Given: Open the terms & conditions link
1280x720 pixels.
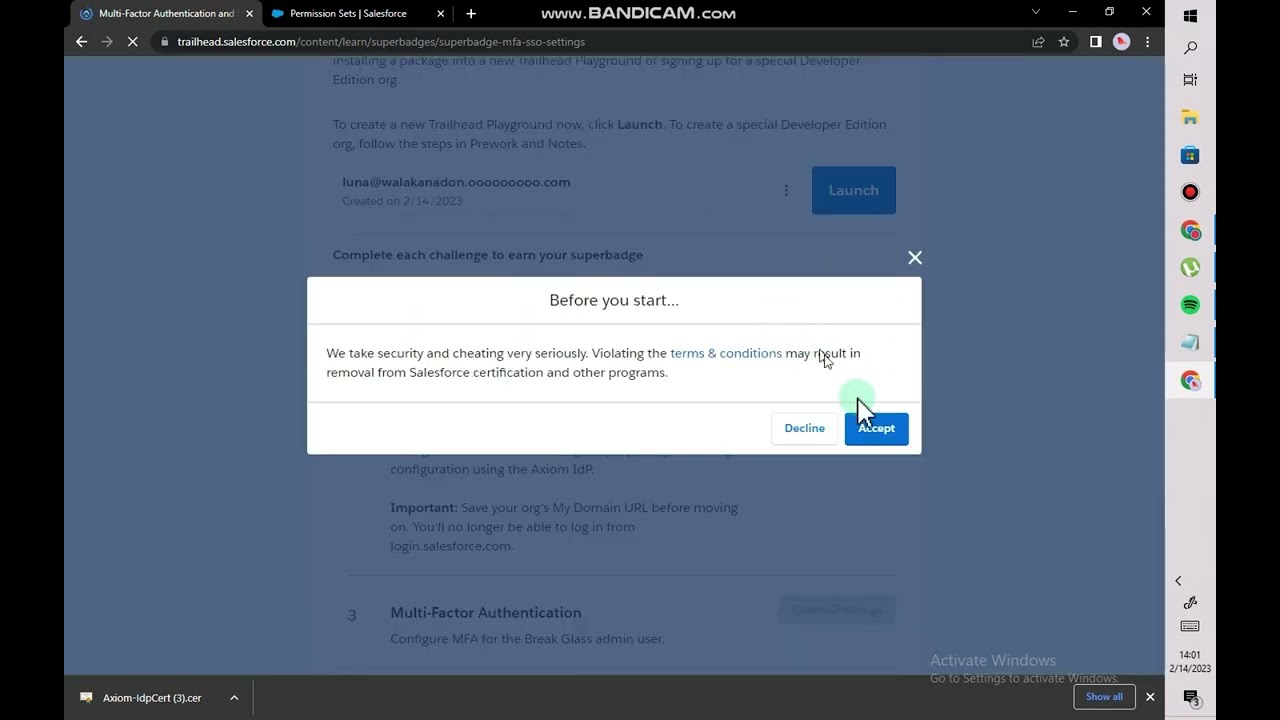Looking at the screenshot, I should [726, 353].
